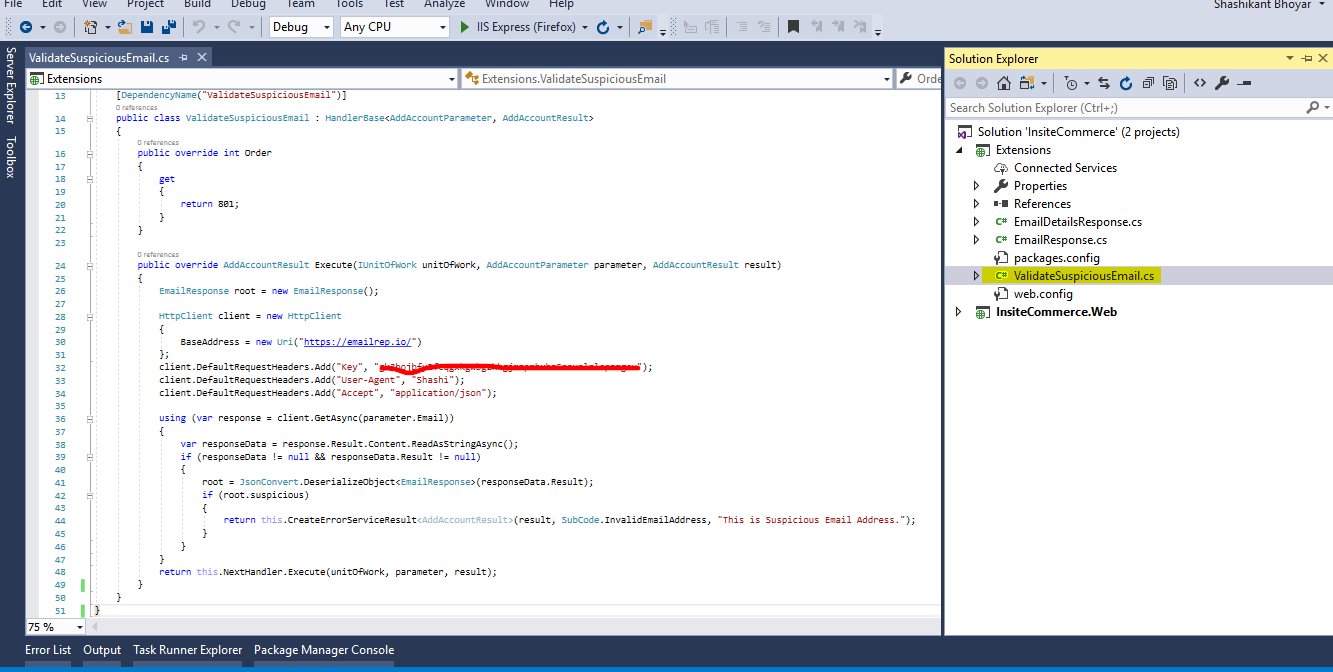Click Save All in the toolbar
The height and width of the screenshot is (672, 1333).
click(x=170, y=27)
